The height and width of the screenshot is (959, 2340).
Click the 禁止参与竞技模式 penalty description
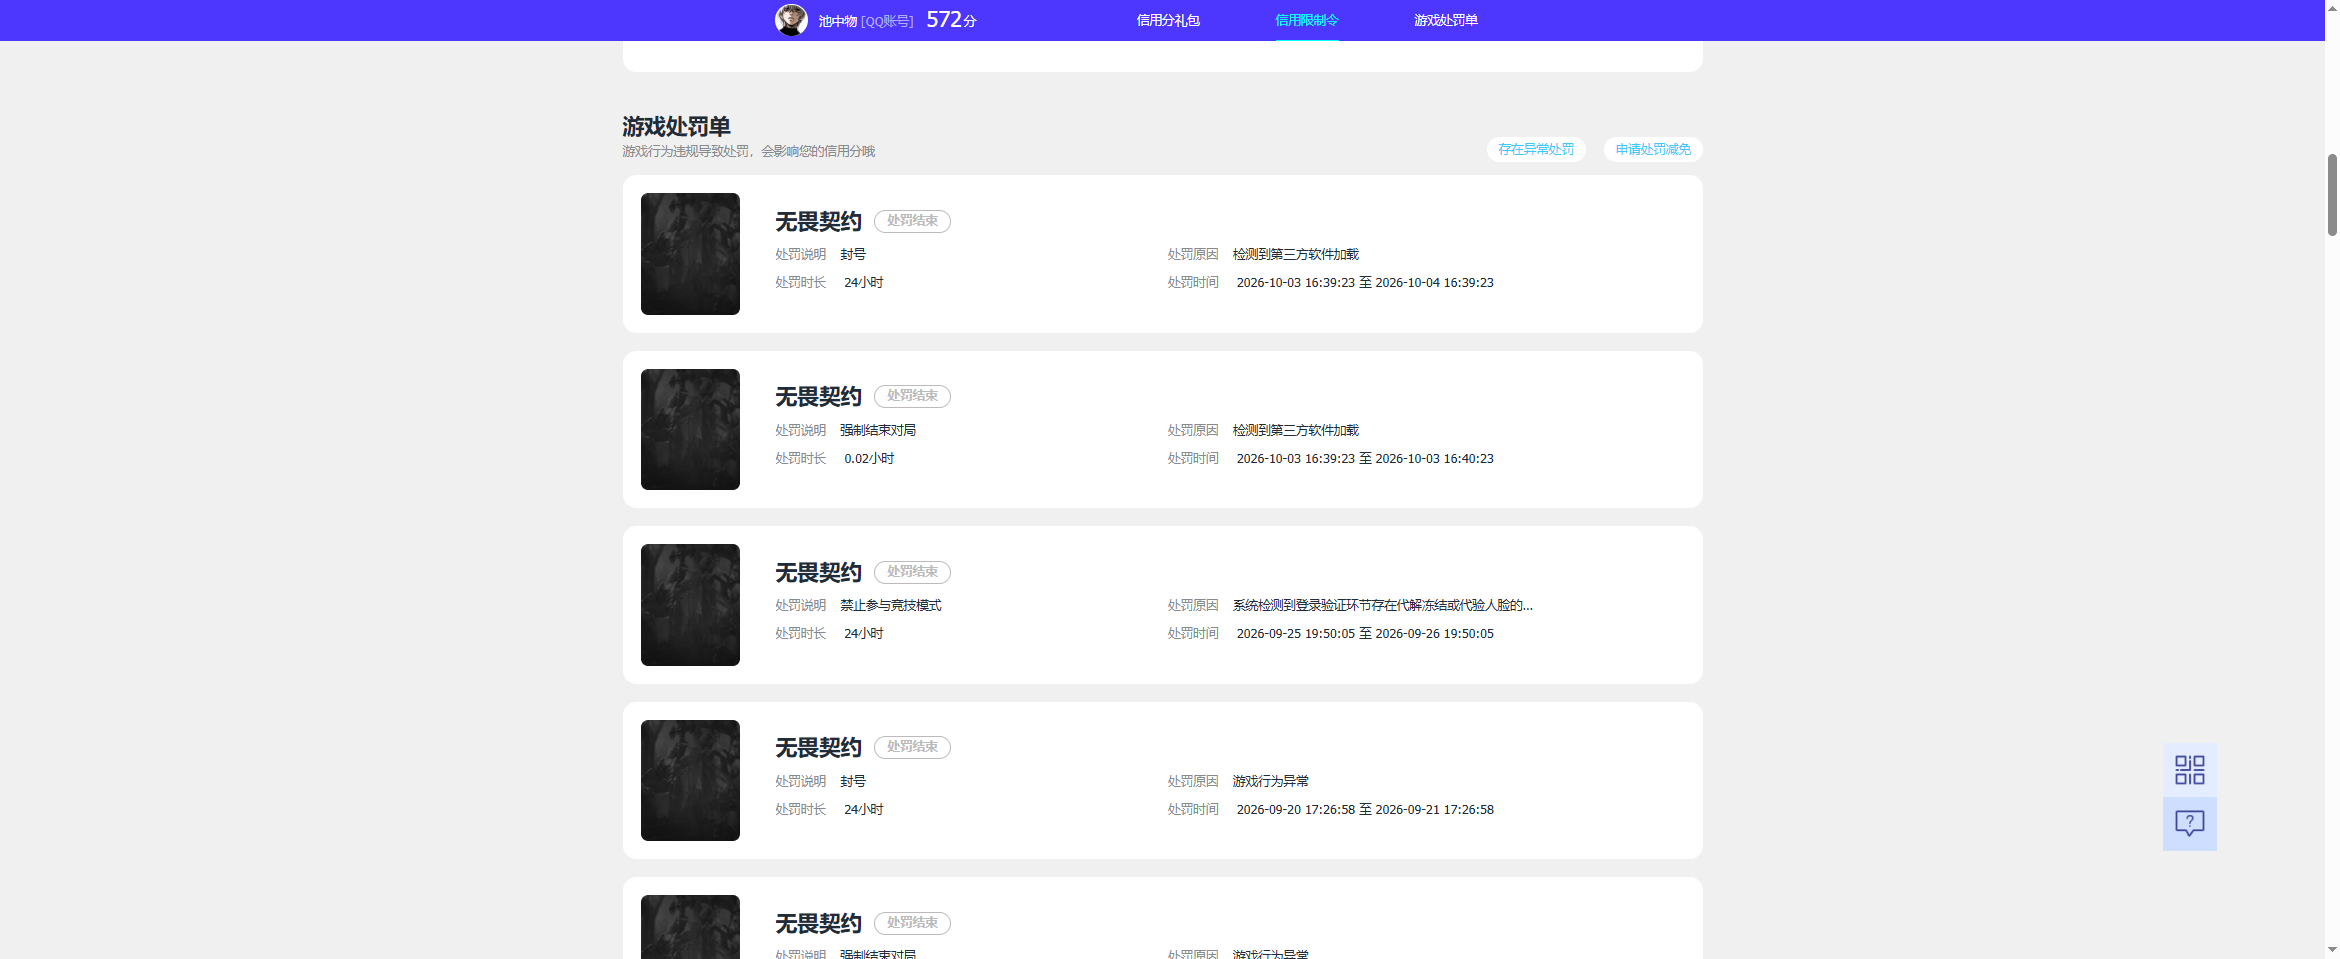[890, 605]
